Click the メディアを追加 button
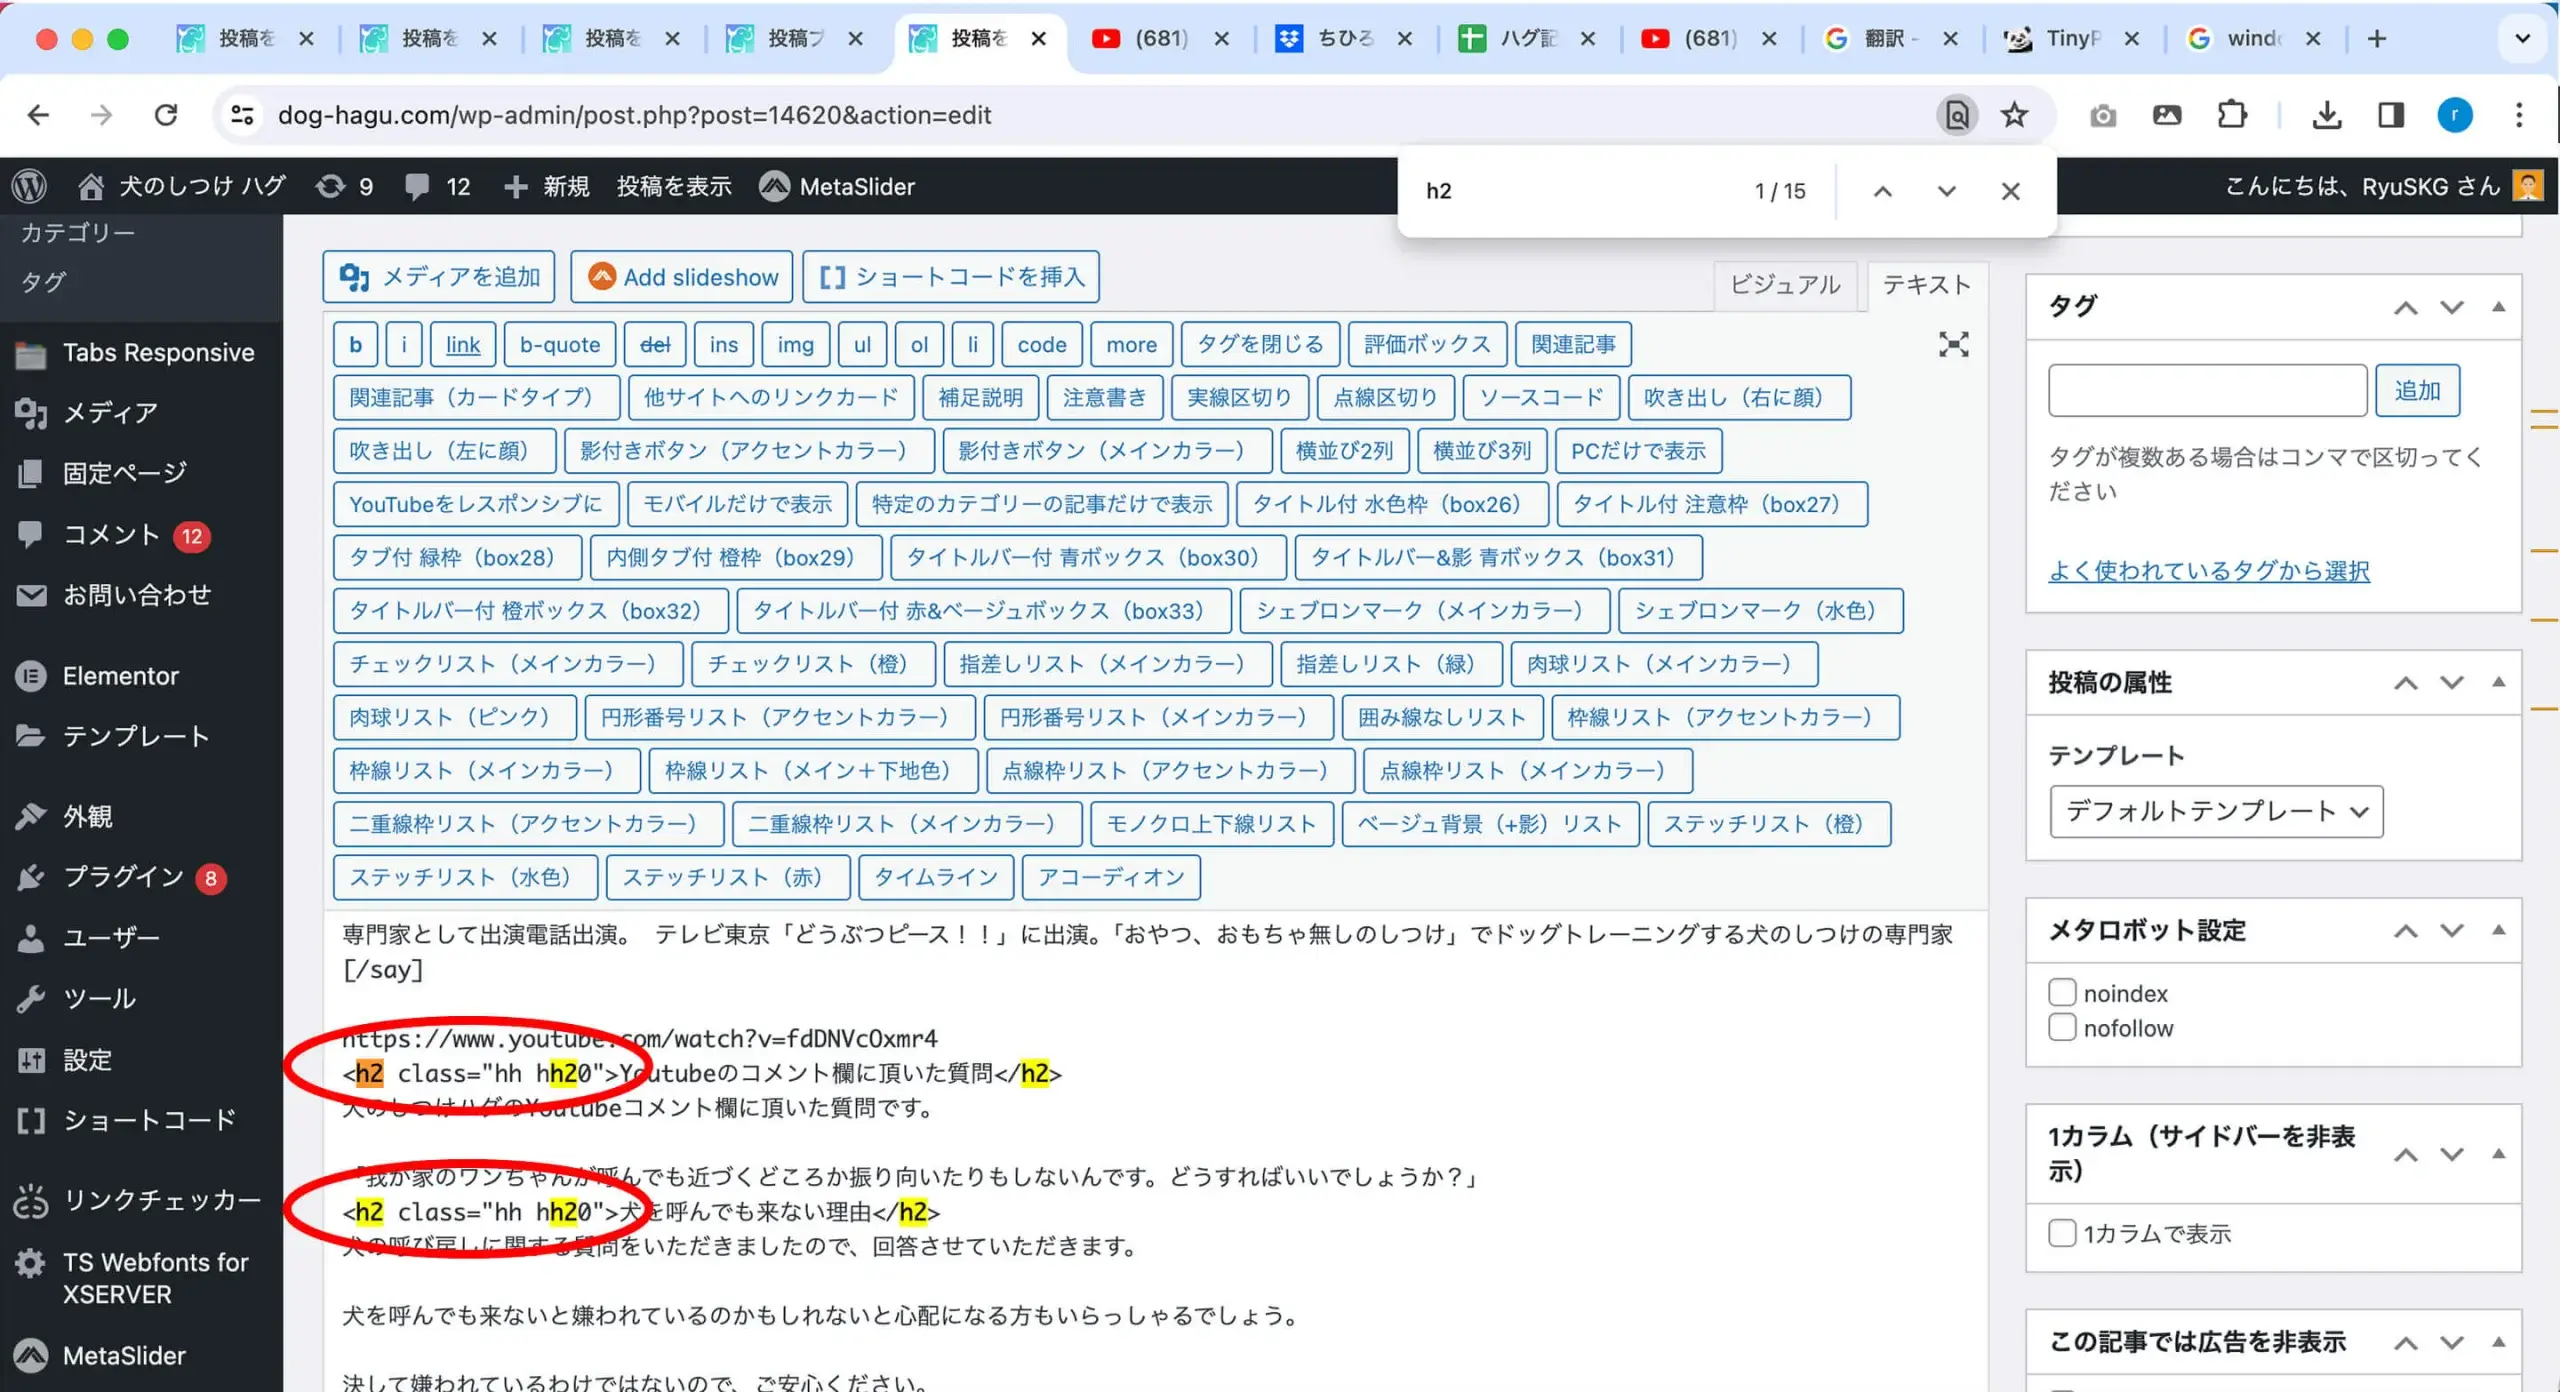Screen dimensions: 2560x1392 tap(438, 276)
